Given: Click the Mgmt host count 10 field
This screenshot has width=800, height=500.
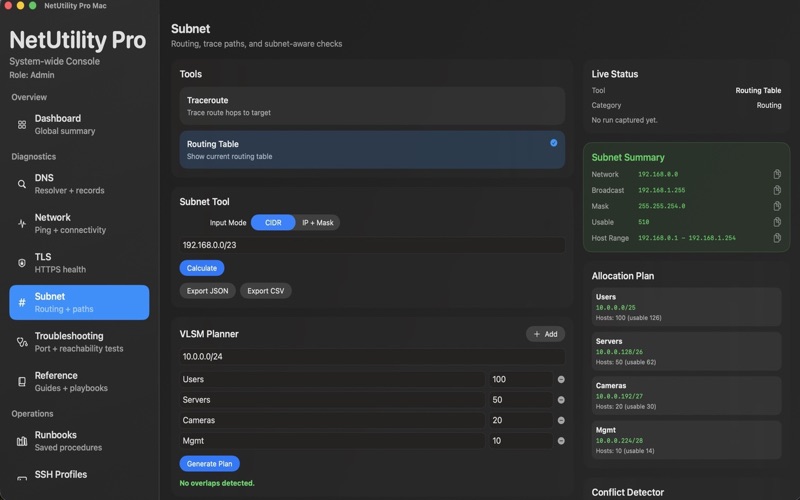Looking at the screenshot, I should tap(521, 440).
